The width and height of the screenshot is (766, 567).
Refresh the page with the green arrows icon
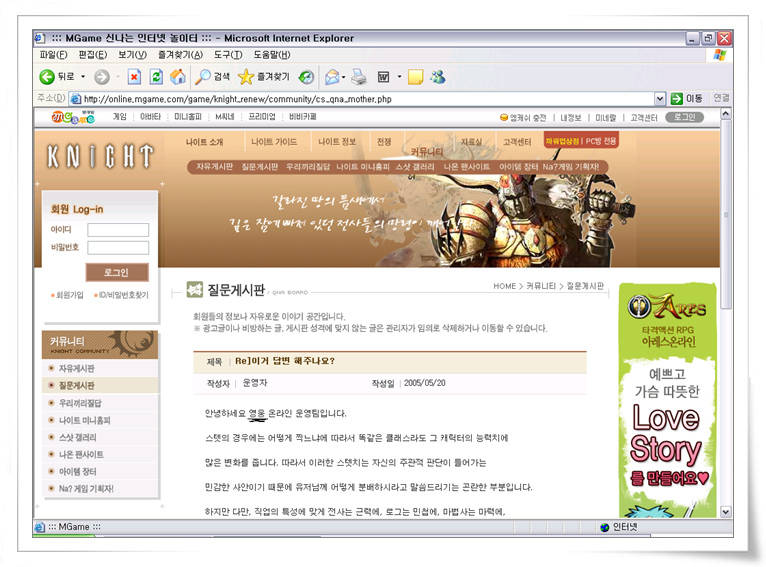156,77
